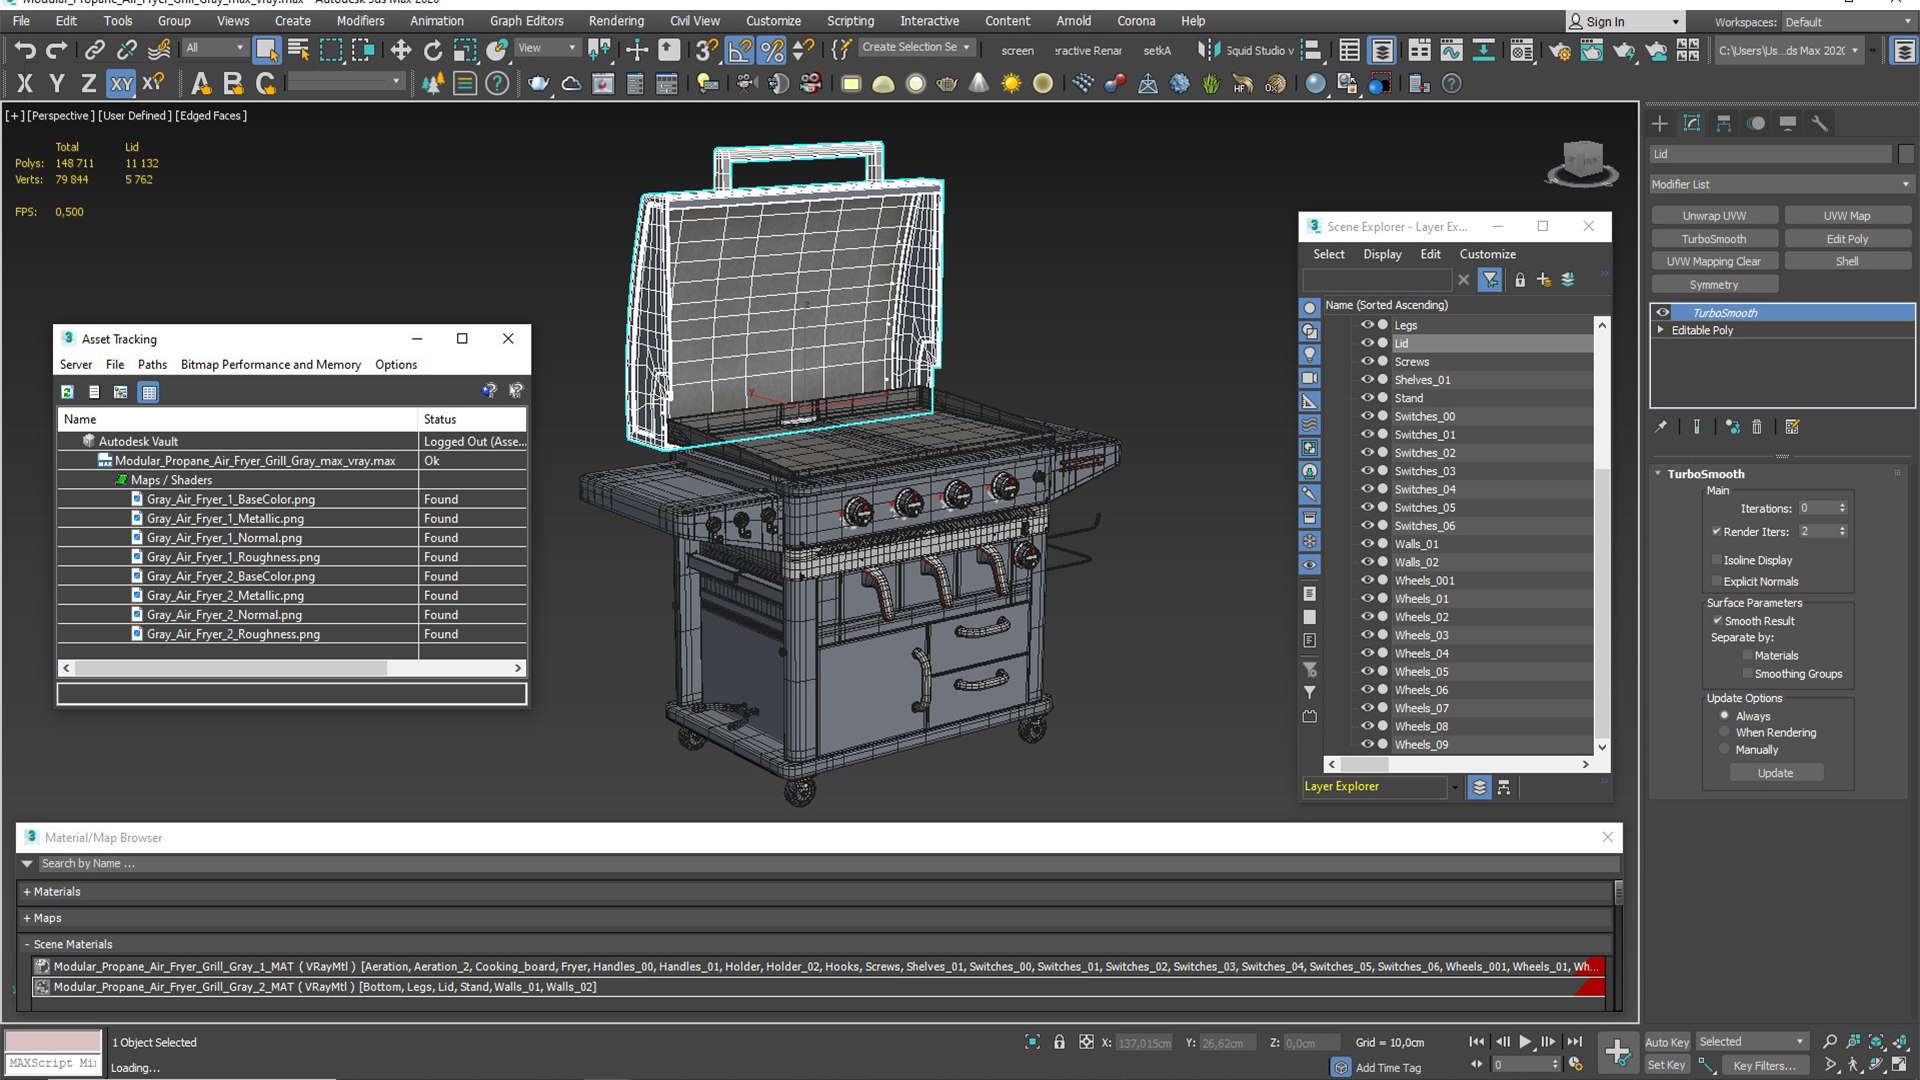
Task: Toggle visibility of Wheels_09
Action: pyautogui.click(x=1367, y=744)
